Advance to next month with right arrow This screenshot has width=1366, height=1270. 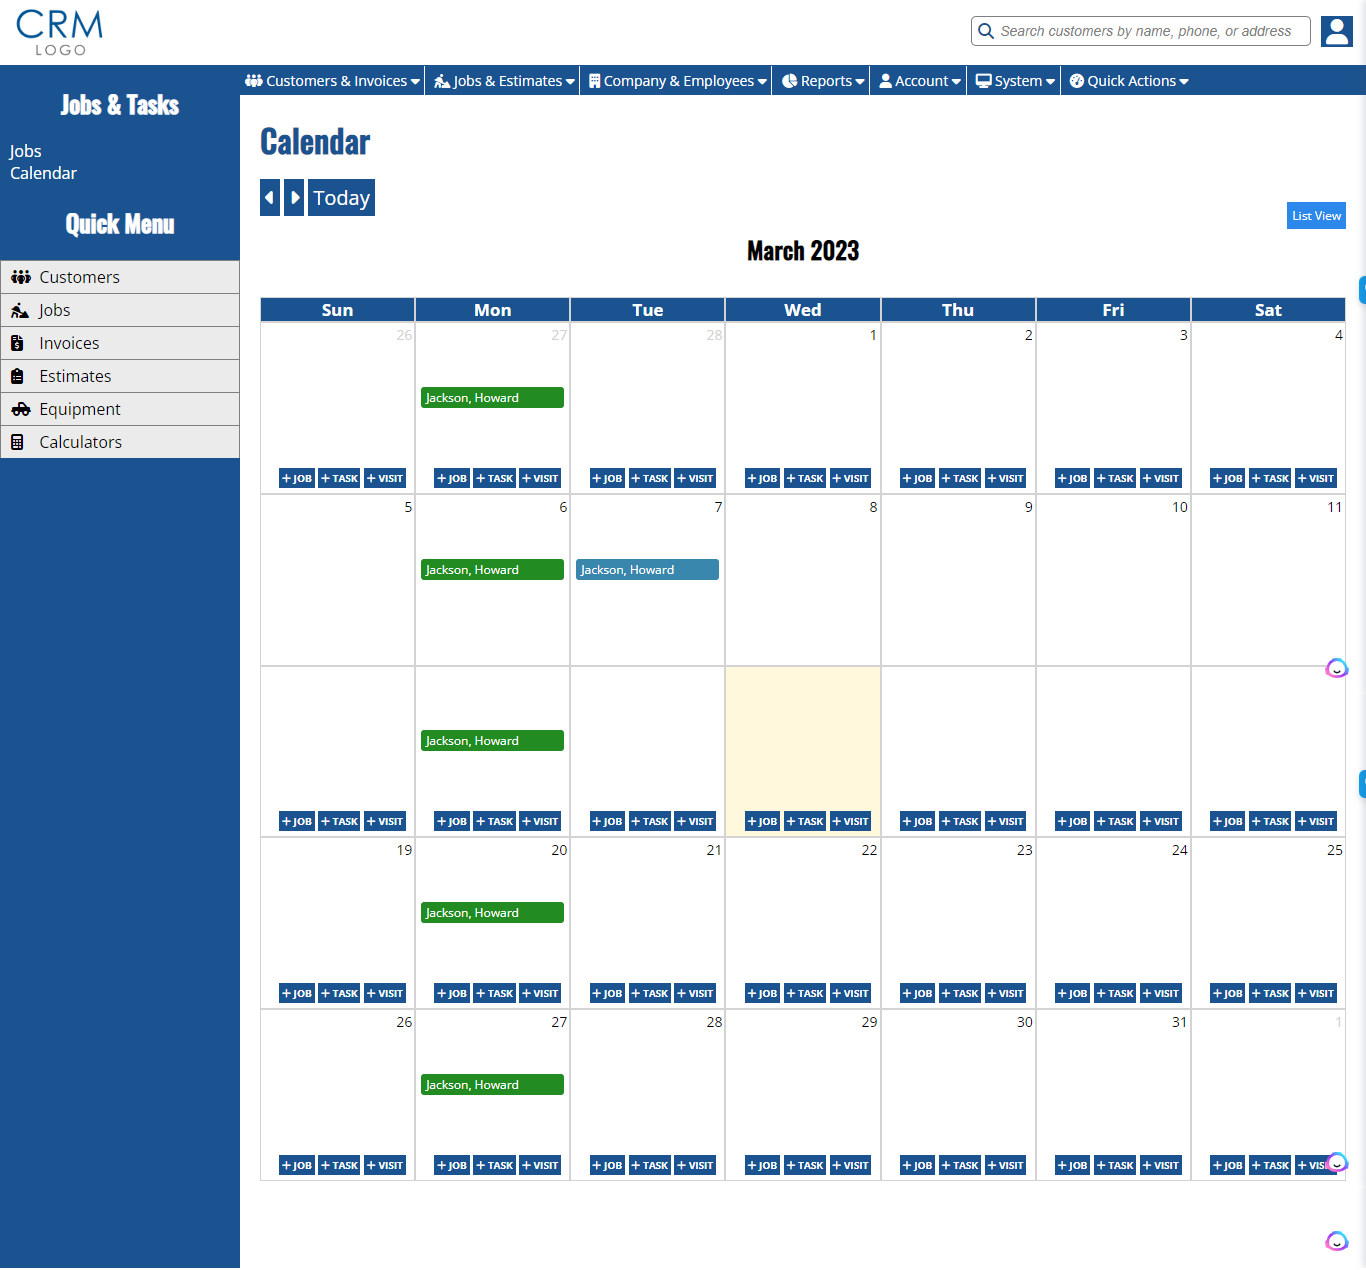click(294, 198)
